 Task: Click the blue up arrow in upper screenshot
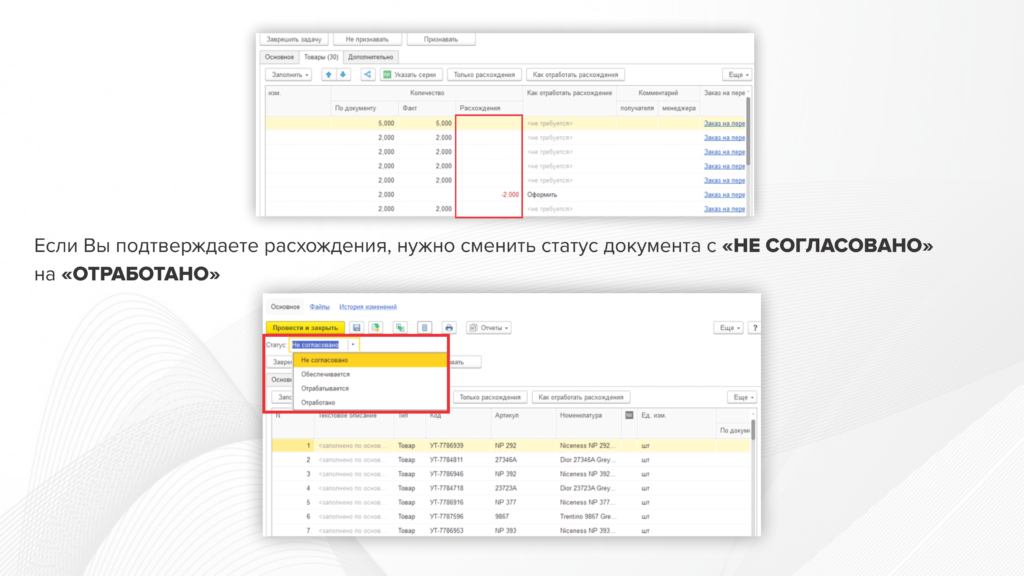click(x=328, y=74)
